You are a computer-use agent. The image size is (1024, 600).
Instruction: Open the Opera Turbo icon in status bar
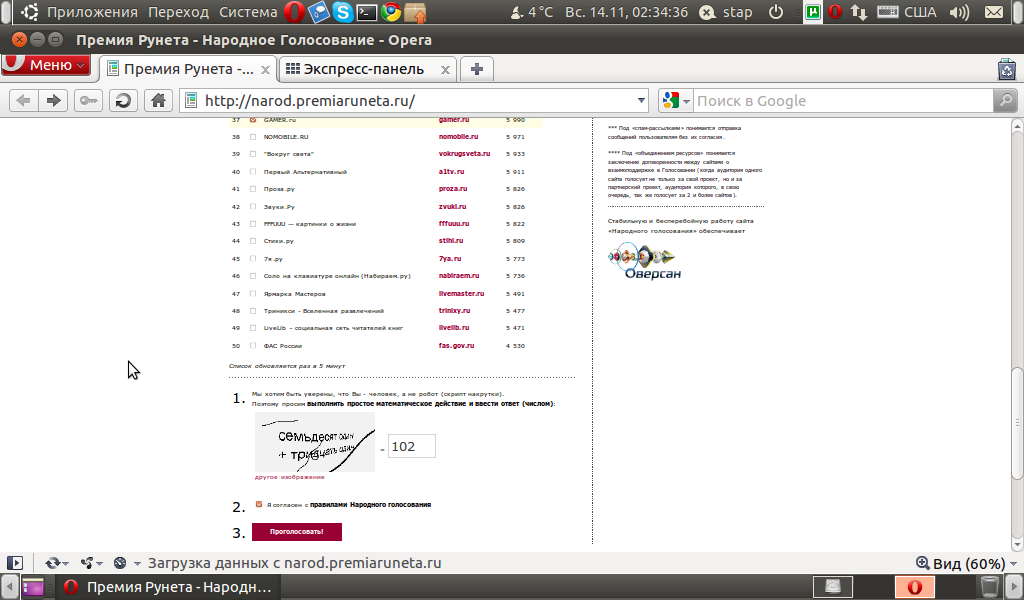pyautogui.click(x=120, y=563)
